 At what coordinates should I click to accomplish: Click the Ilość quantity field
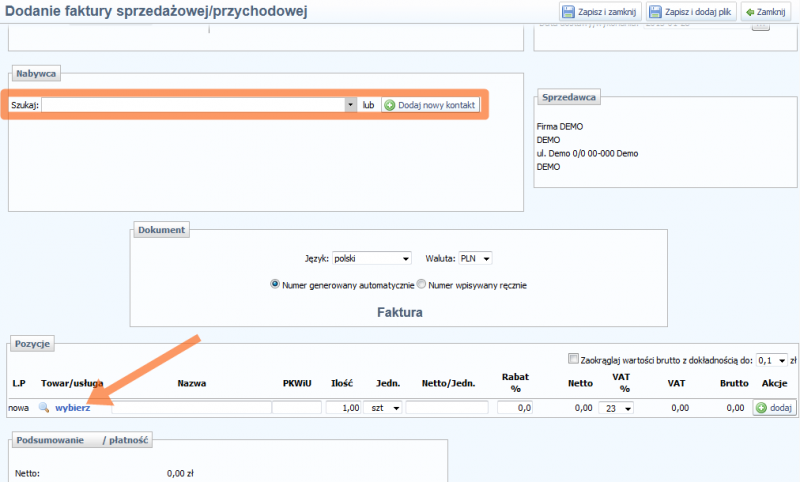344,408
